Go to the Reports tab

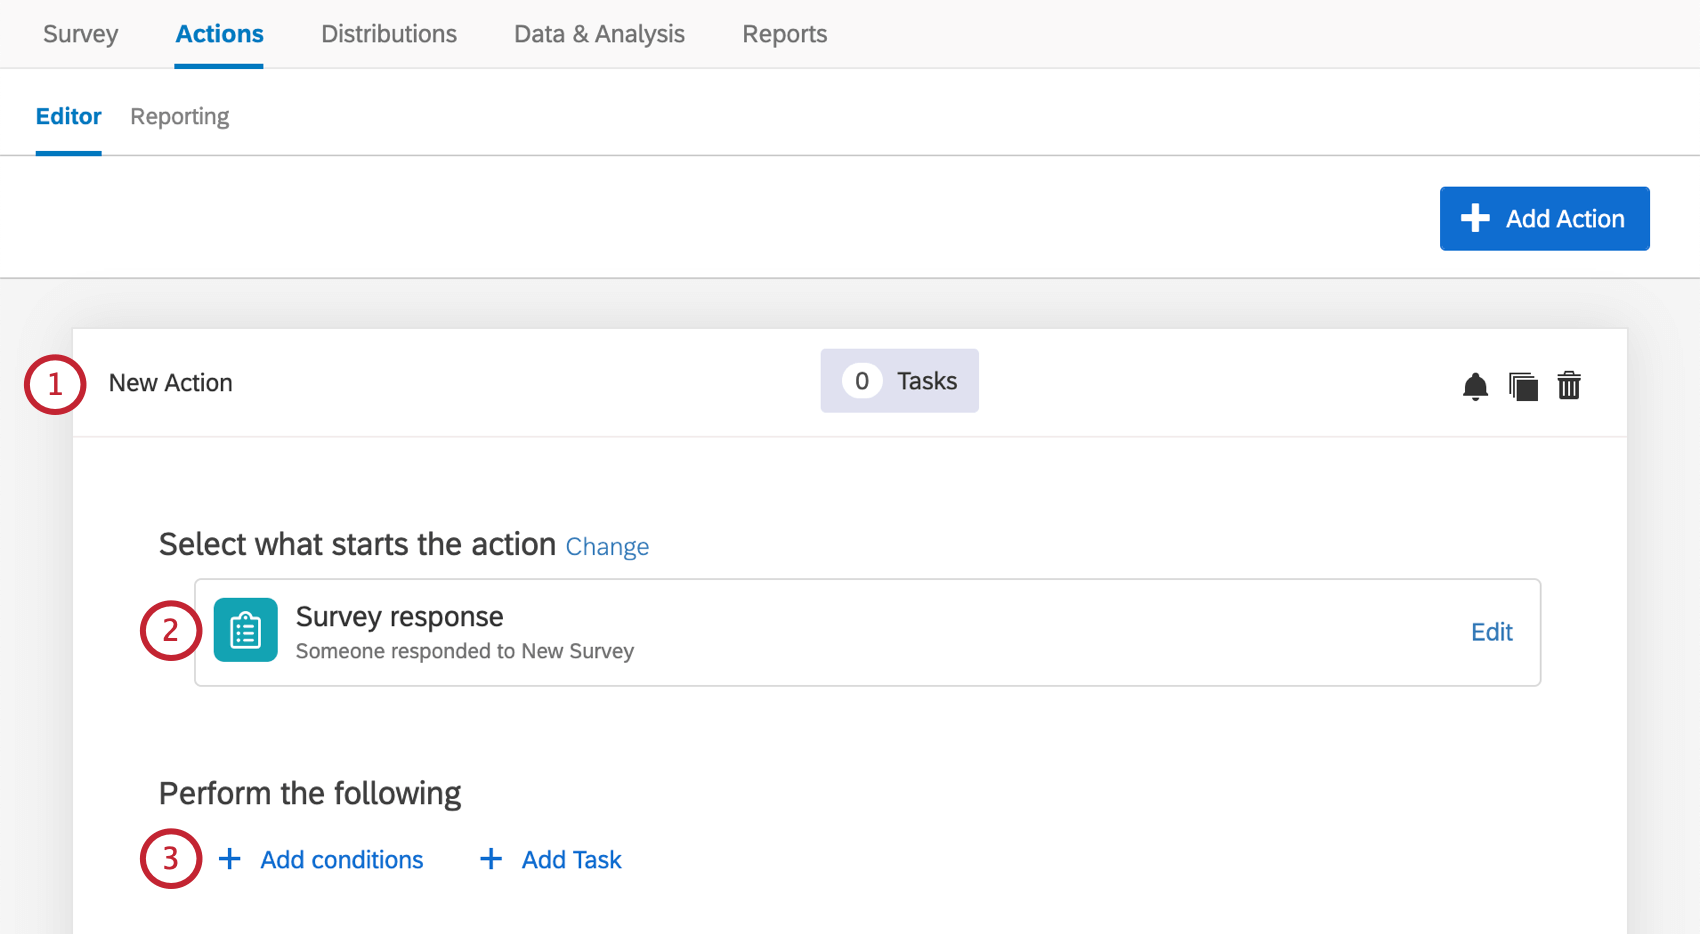pyautogui.click(x=785, y=34)
